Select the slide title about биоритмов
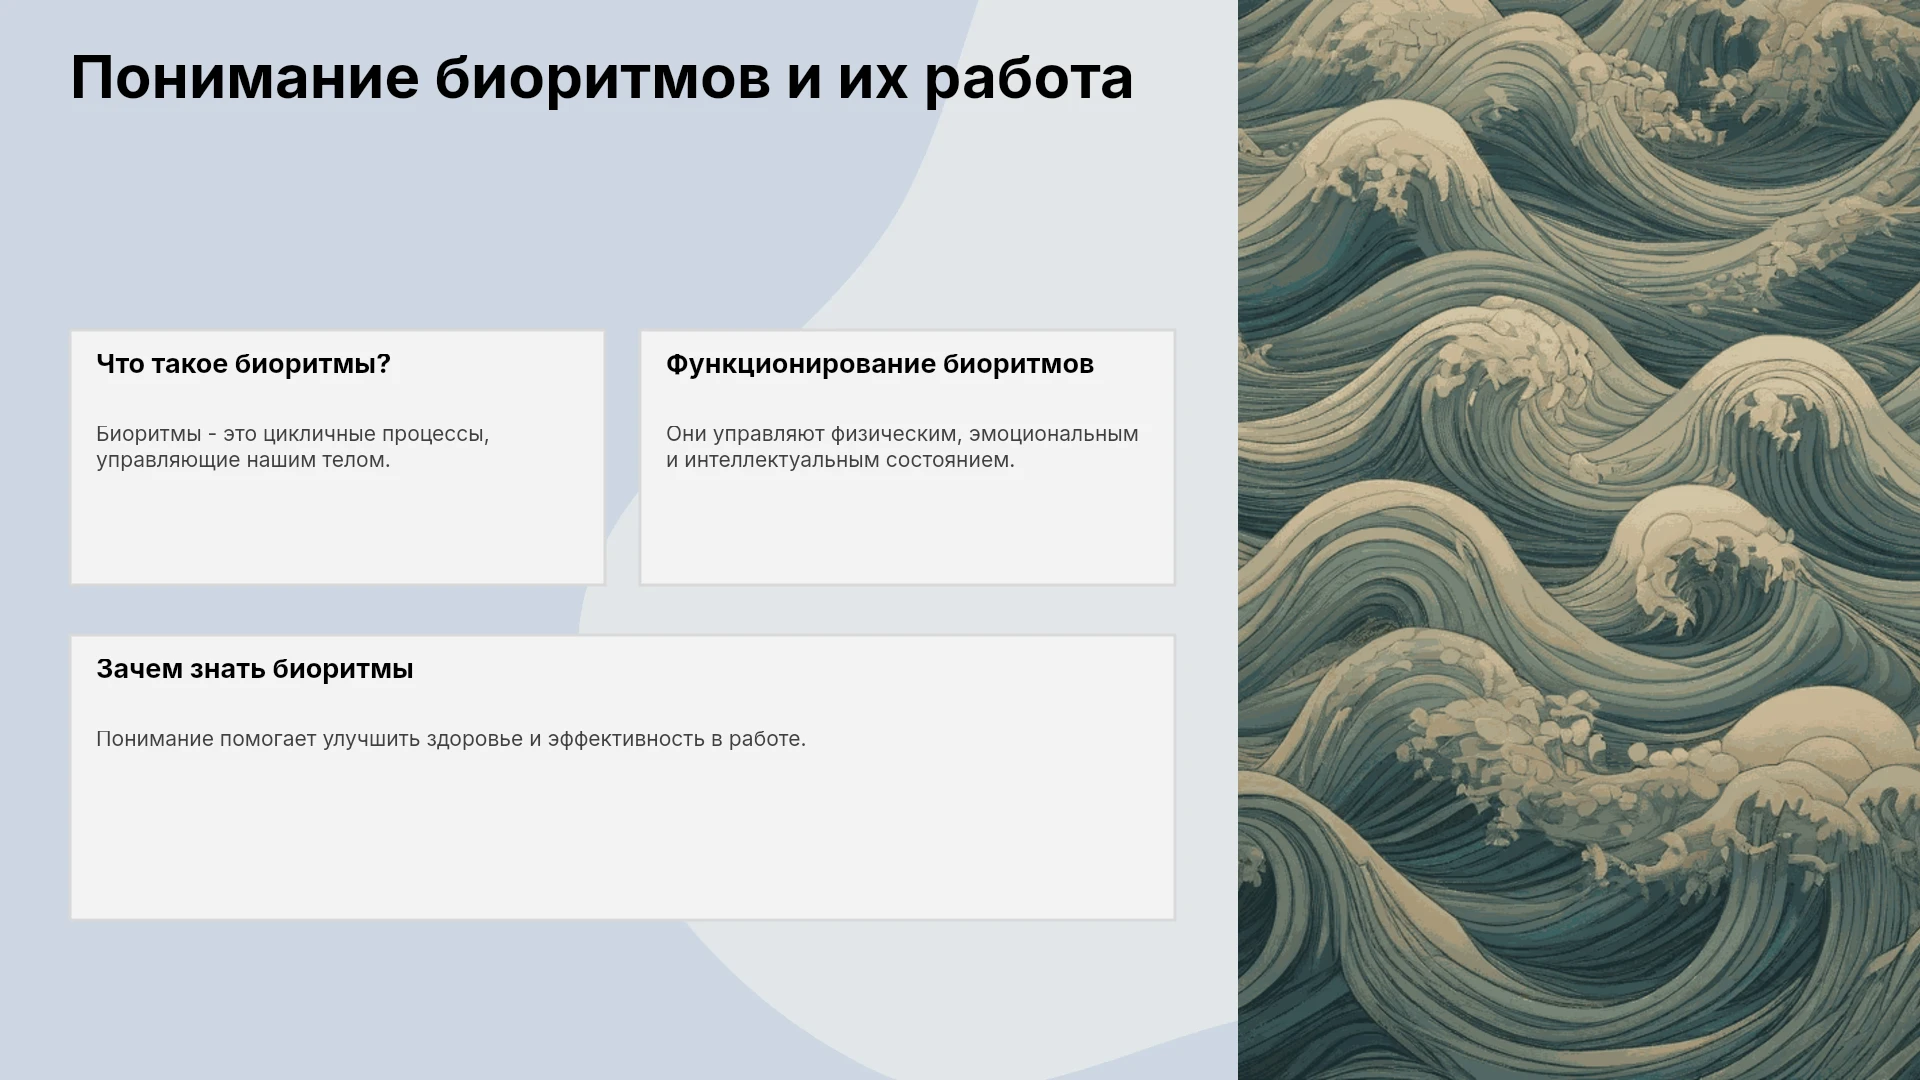 tap(602, 78)
